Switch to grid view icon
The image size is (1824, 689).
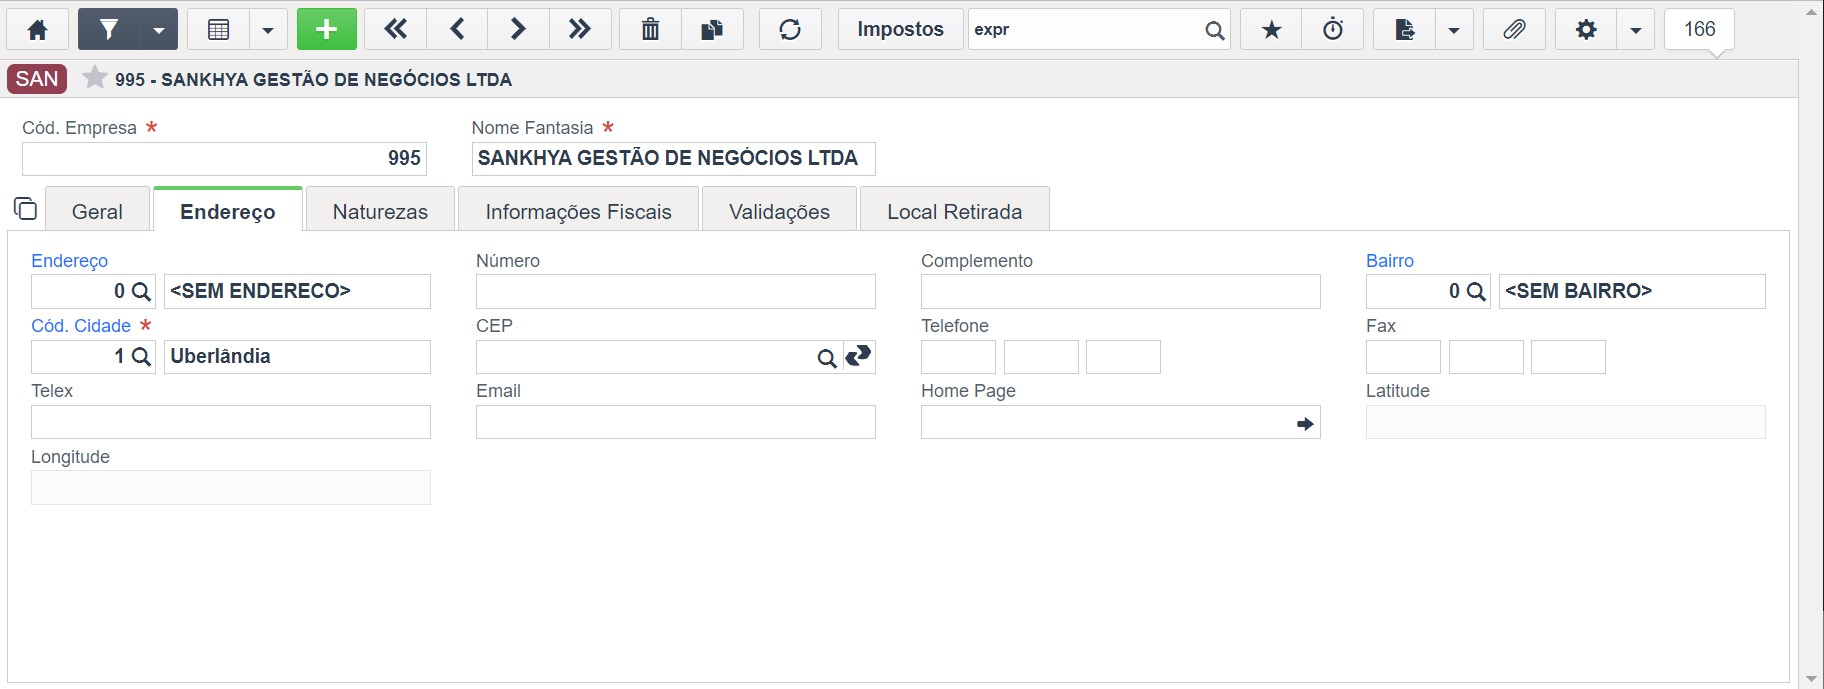pos(218,30)
